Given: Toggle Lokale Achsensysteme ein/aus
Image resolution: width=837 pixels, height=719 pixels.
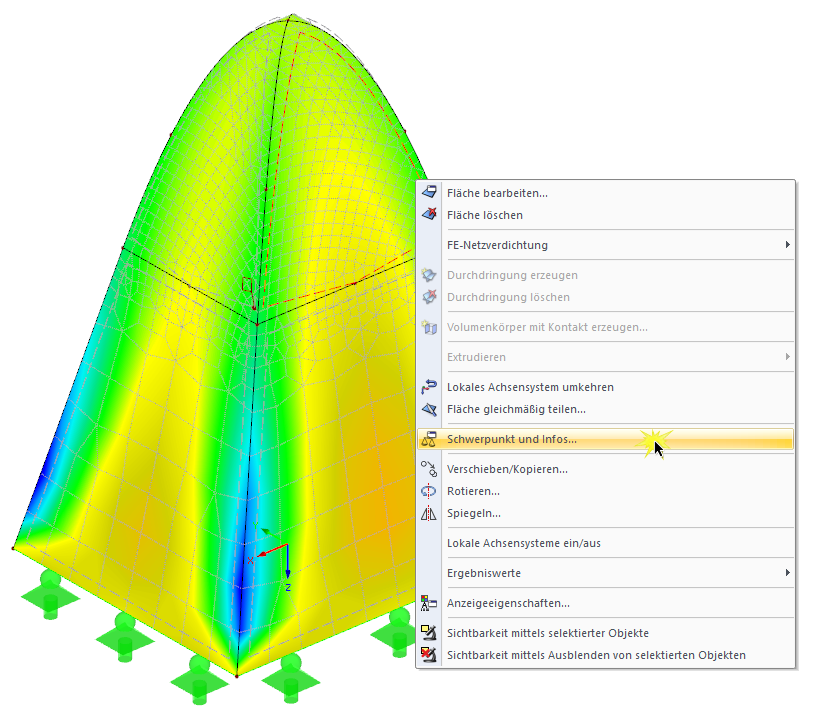Looking at the screenshot, I should 605,543.
